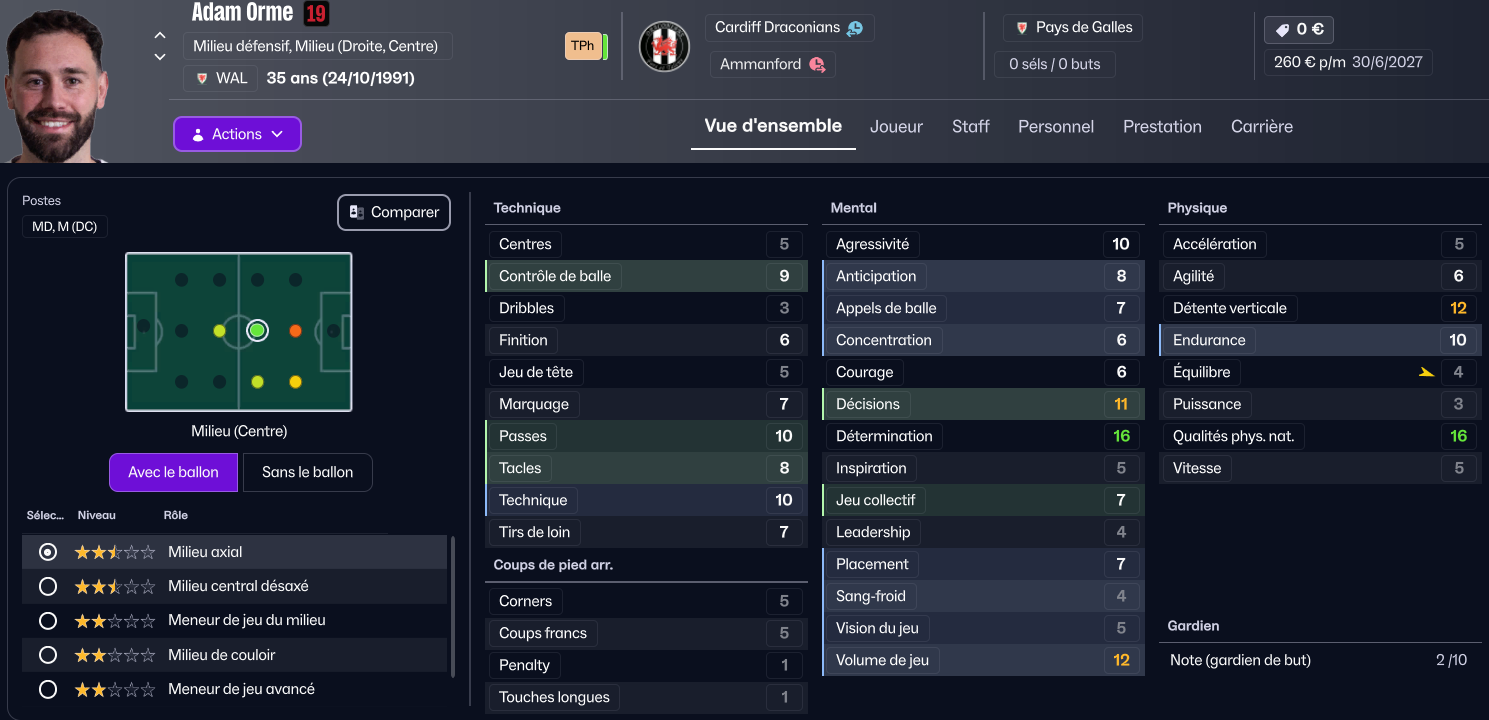
Task: Select the Milieu axial role radio button
Action: coord(47,552)
